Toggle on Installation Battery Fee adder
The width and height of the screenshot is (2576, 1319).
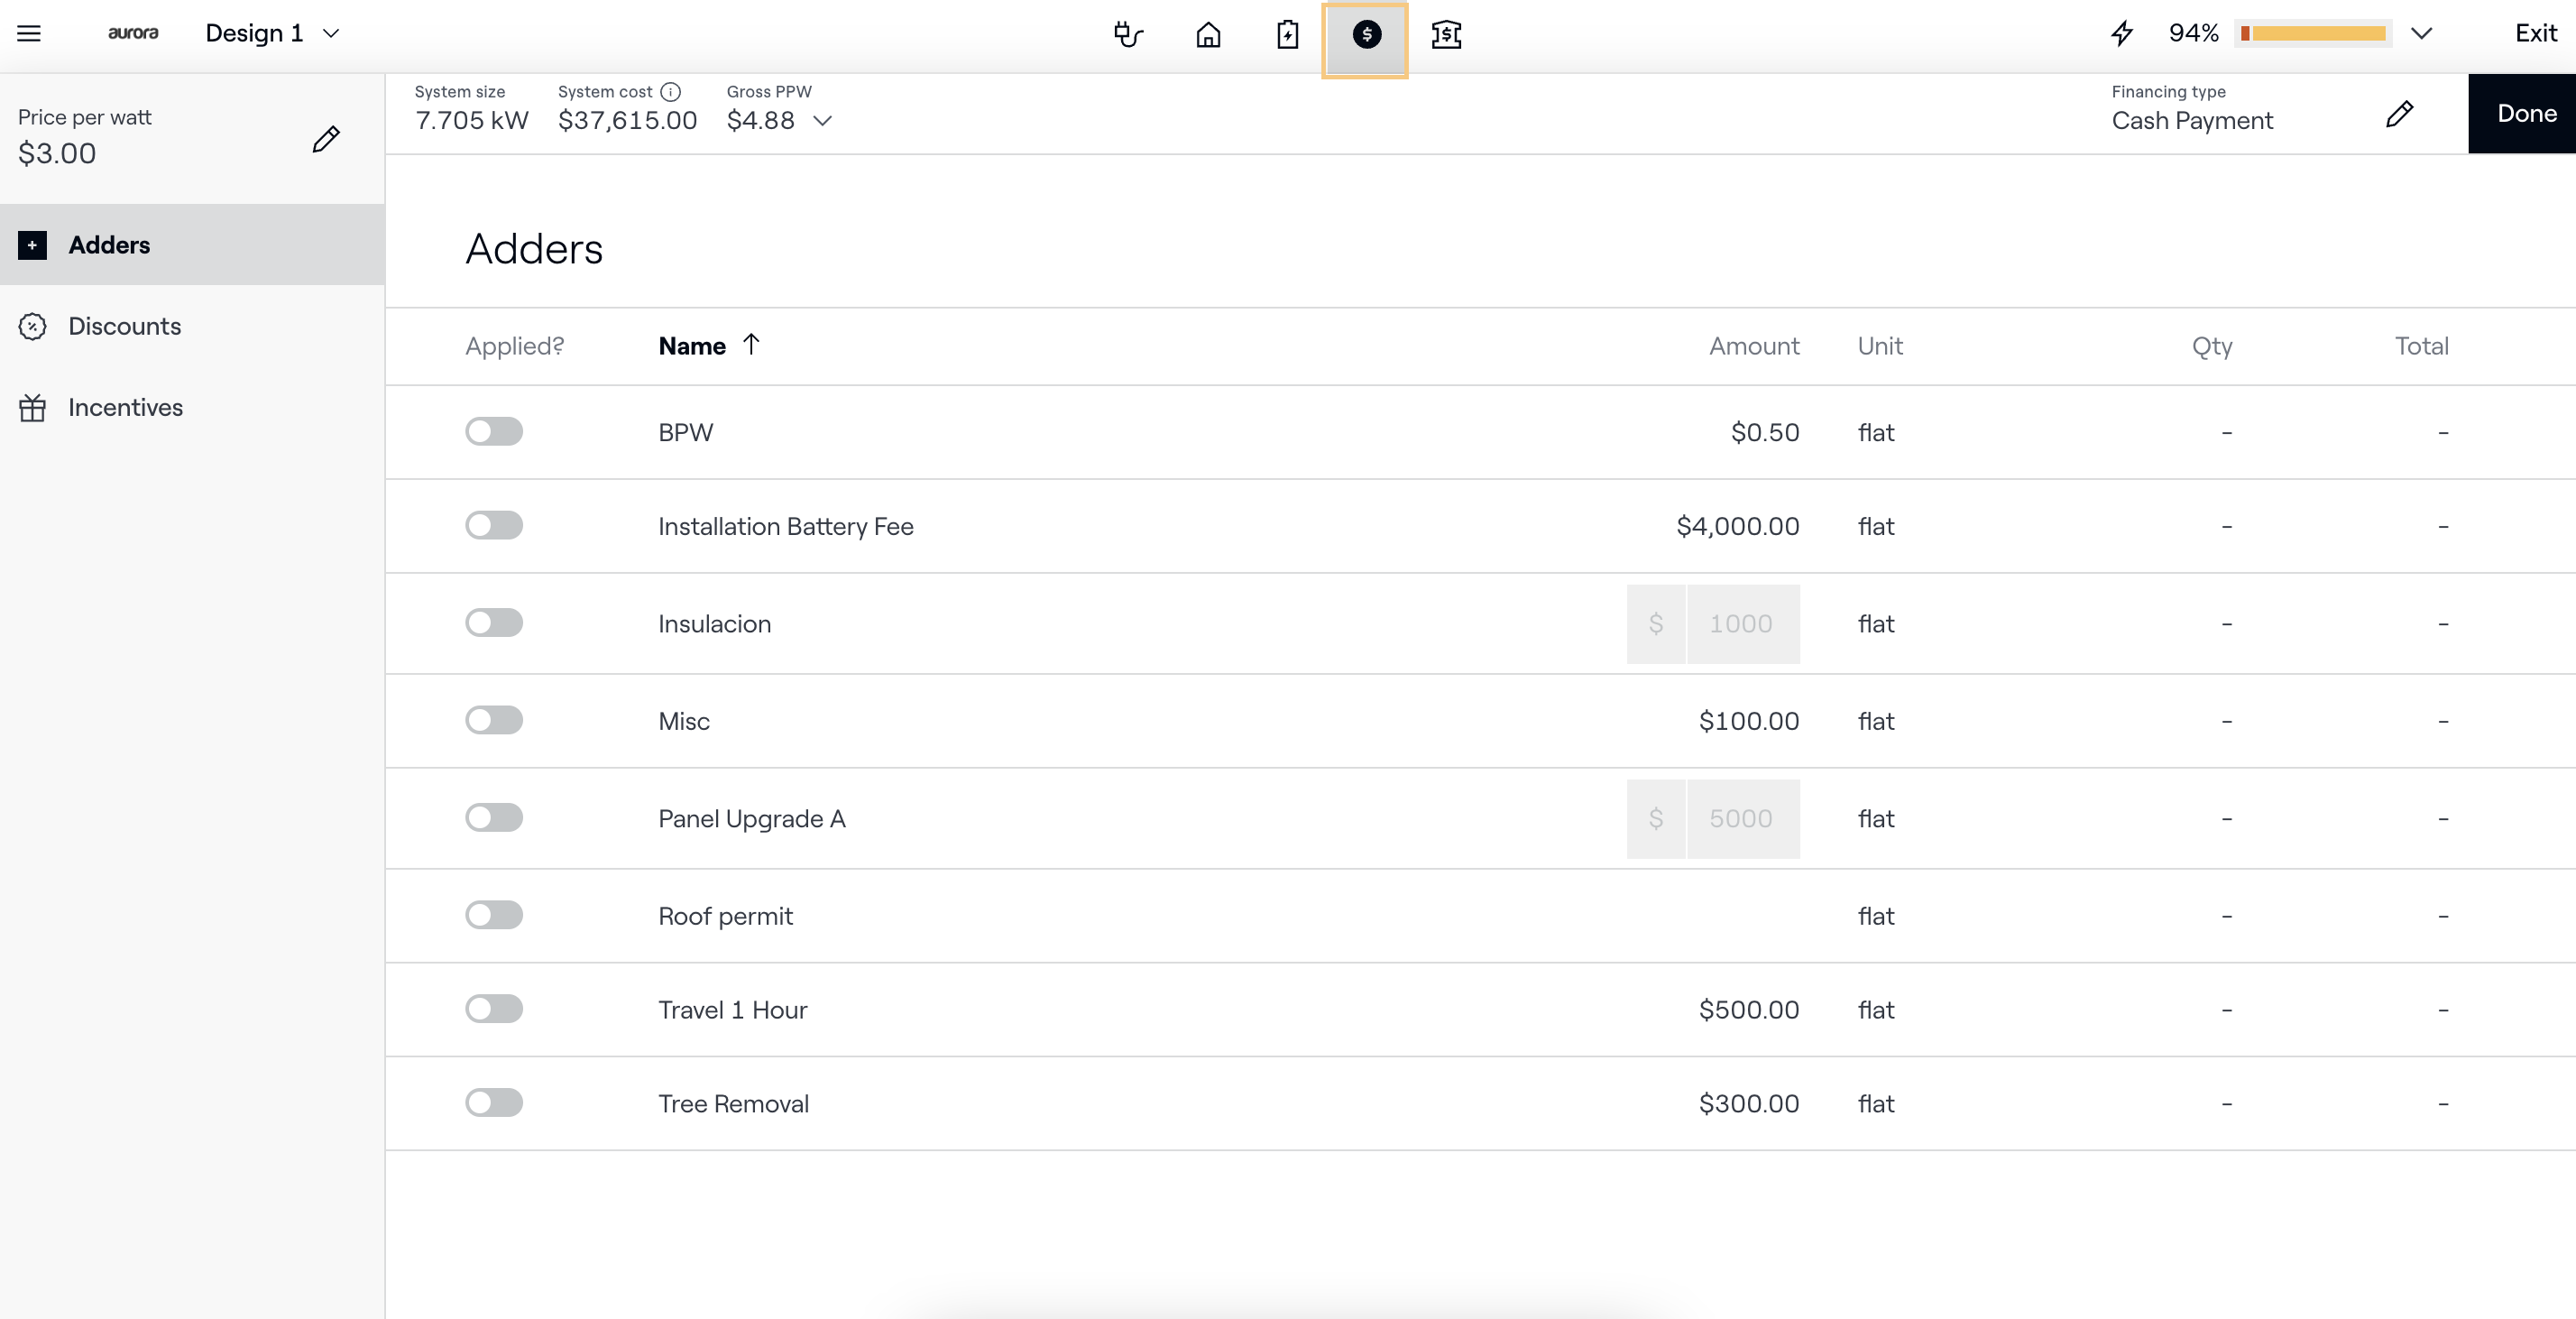494,526
